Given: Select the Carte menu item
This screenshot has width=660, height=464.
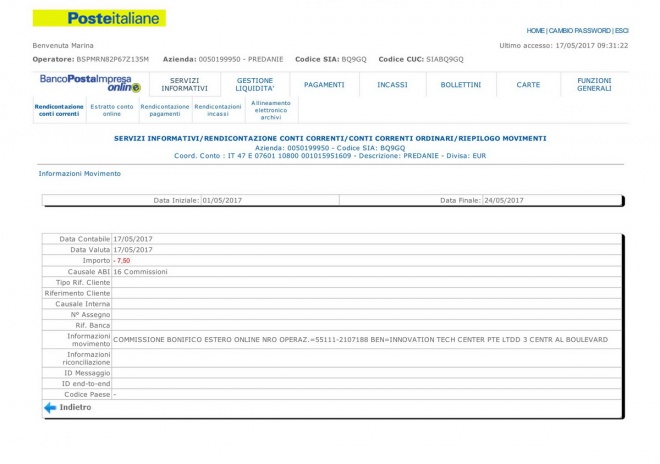Looking at the screenshot, I should tap(528, 85).
